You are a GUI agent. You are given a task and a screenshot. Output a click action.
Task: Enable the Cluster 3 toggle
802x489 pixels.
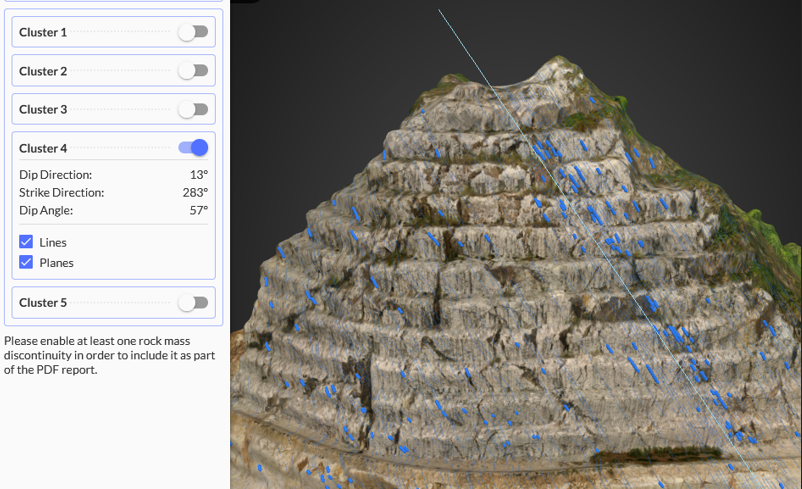[x=193, y=109]
